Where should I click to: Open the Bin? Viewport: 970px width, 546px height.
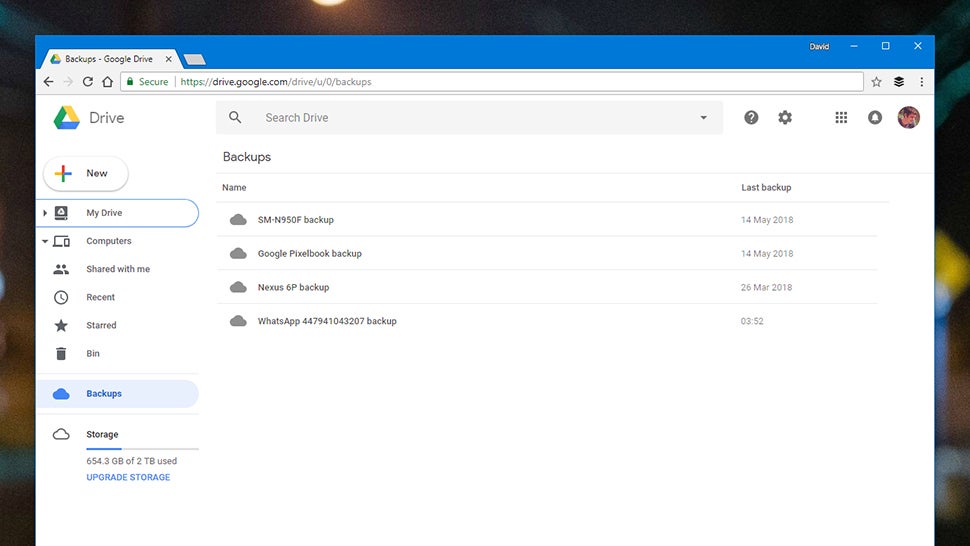(118, 354)
